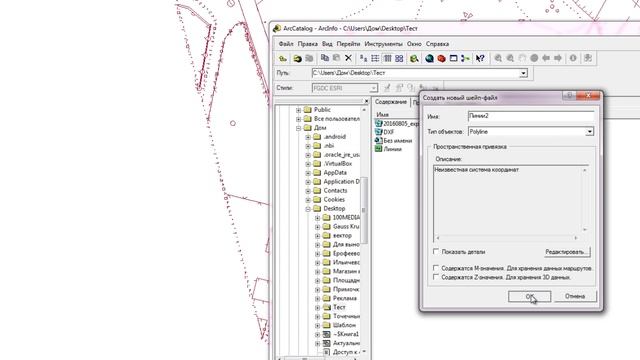640x360 pixels.
Task: Click the Delete X icon in toolbar
Action: pos(348,58)
